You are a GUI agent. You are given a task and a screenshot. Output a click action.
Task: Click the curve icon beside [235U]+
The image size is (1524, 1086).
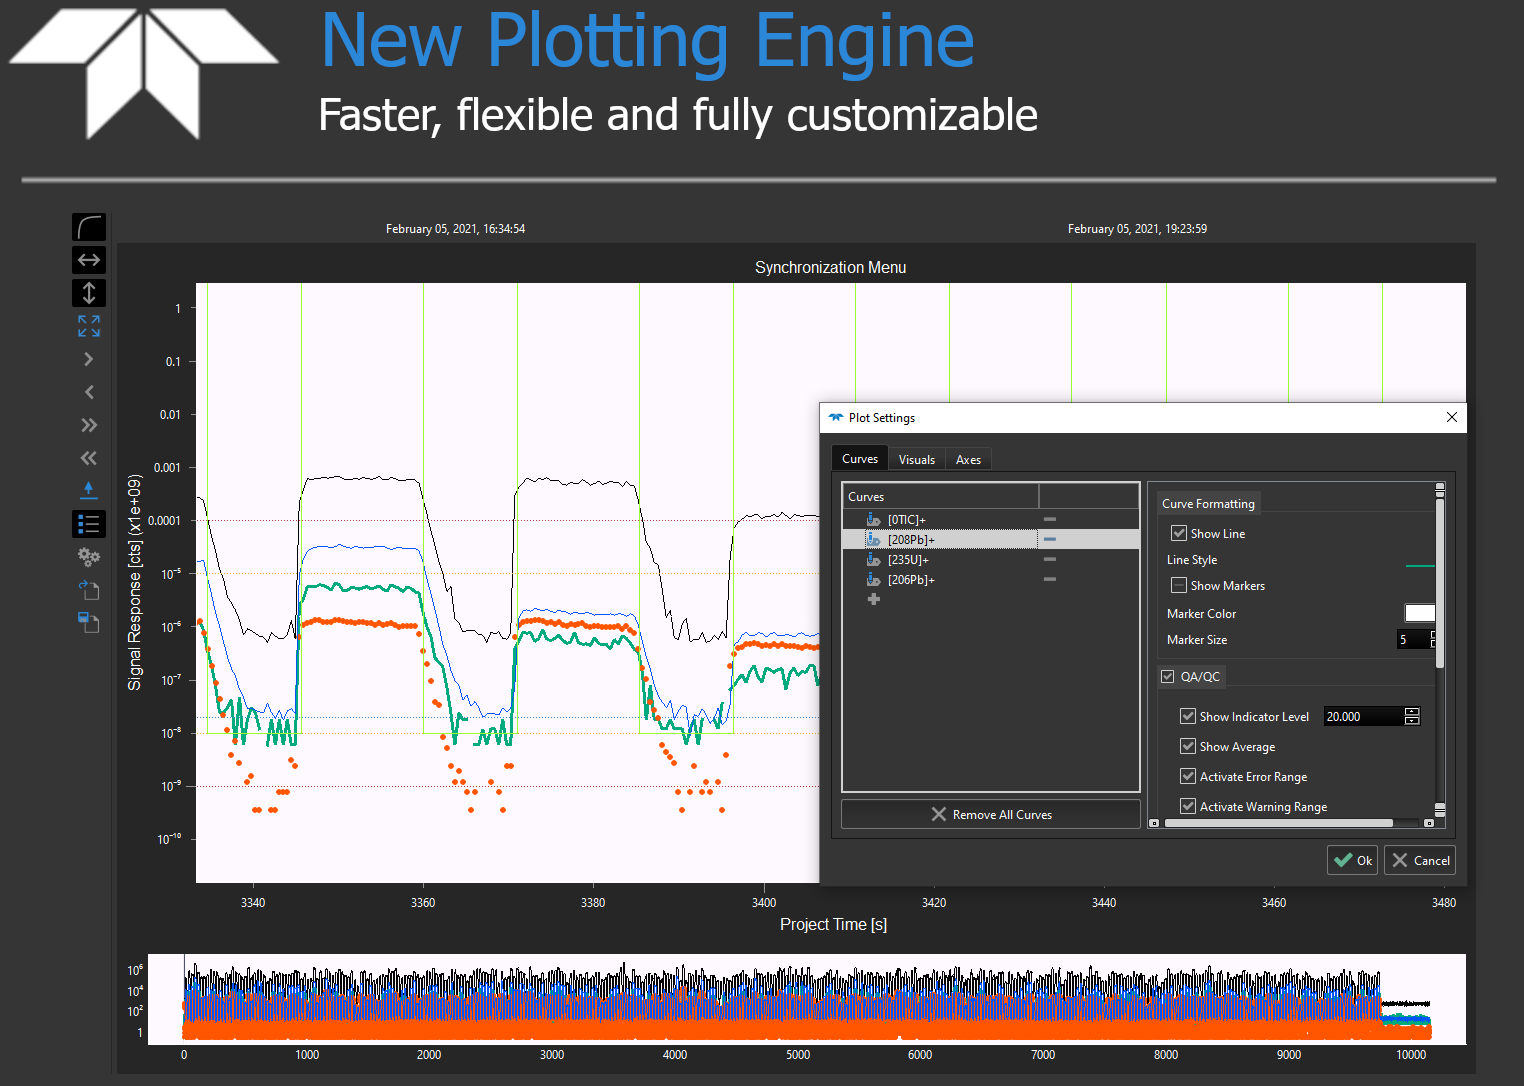[873, 560]
